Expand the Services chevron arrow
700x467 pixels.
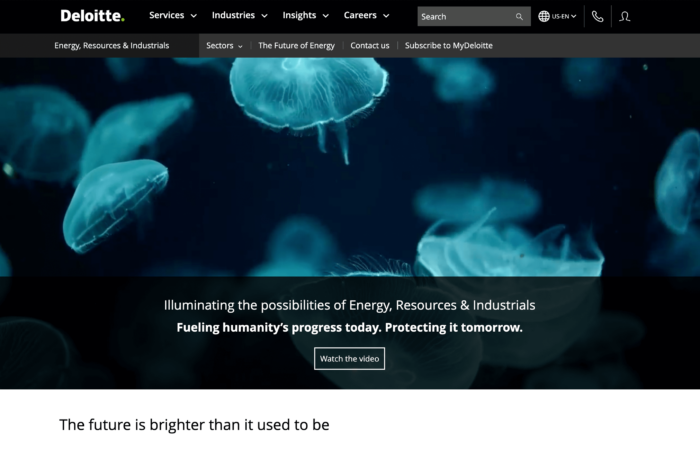coord(194,16)
